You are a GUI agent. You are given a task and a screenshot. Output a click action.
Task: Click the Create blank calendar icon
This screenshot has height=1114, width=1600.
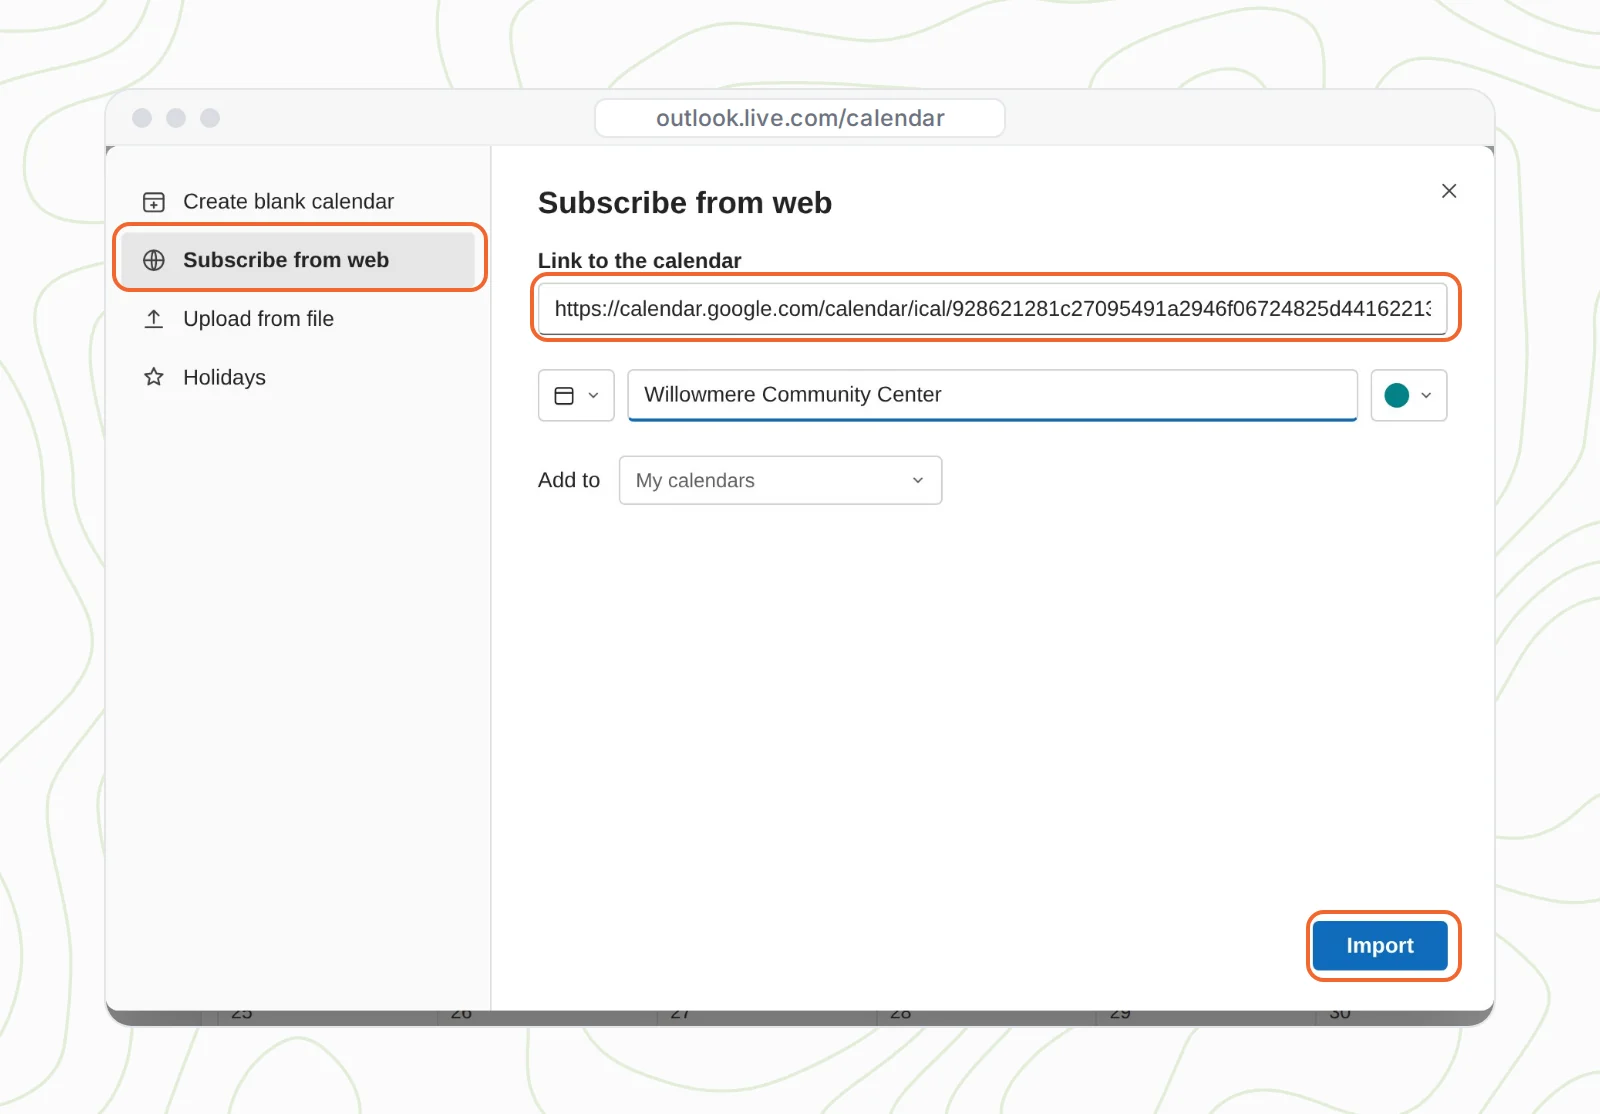(x=154, y=202)
